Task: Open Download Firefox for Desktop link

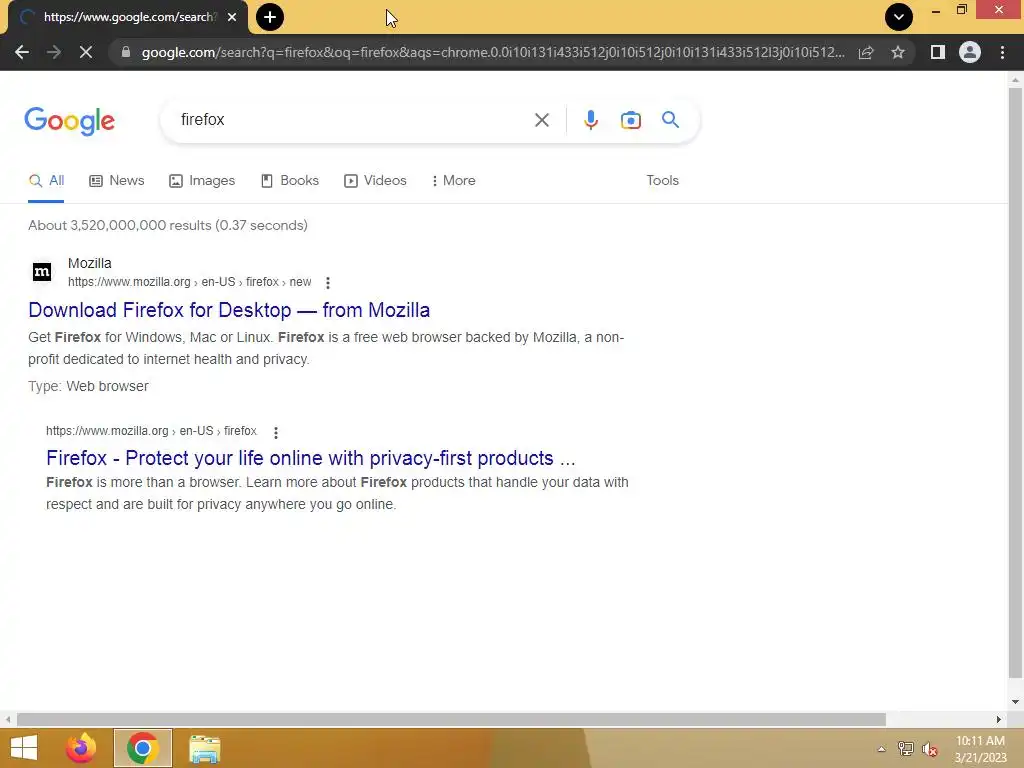Action: [x=229, y=310]
